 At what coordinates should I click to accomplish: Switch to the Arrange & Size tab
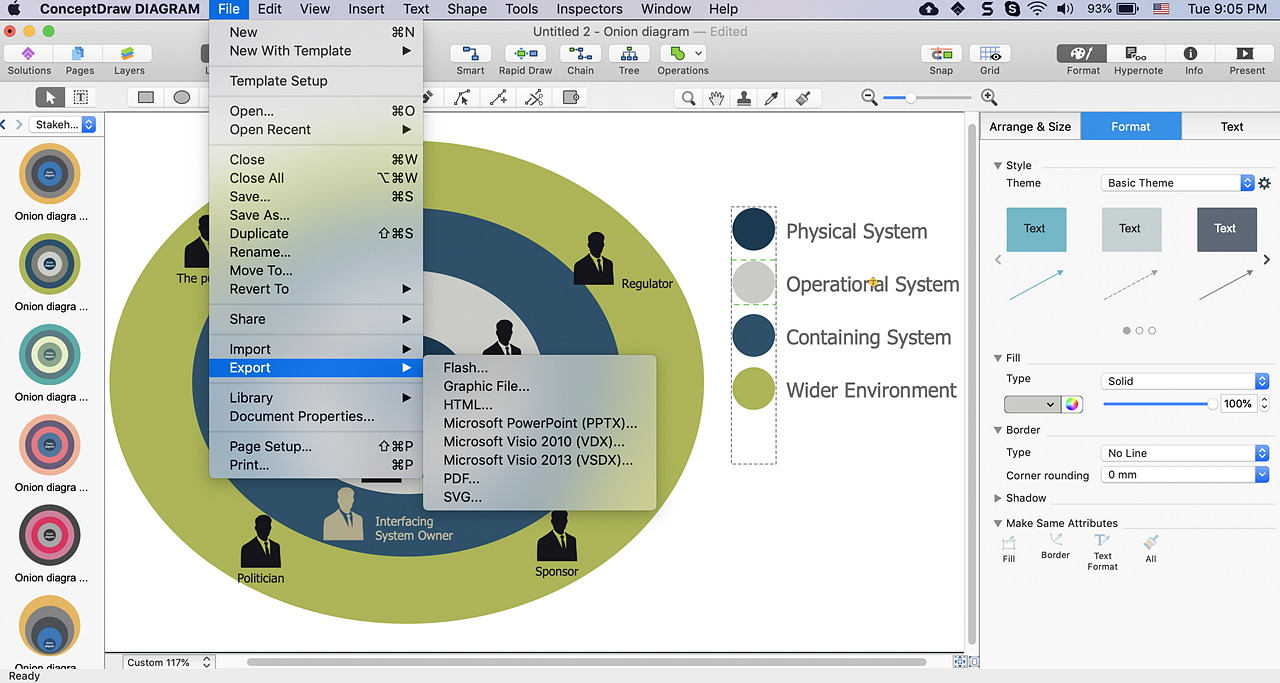(x=1030, y=127)
